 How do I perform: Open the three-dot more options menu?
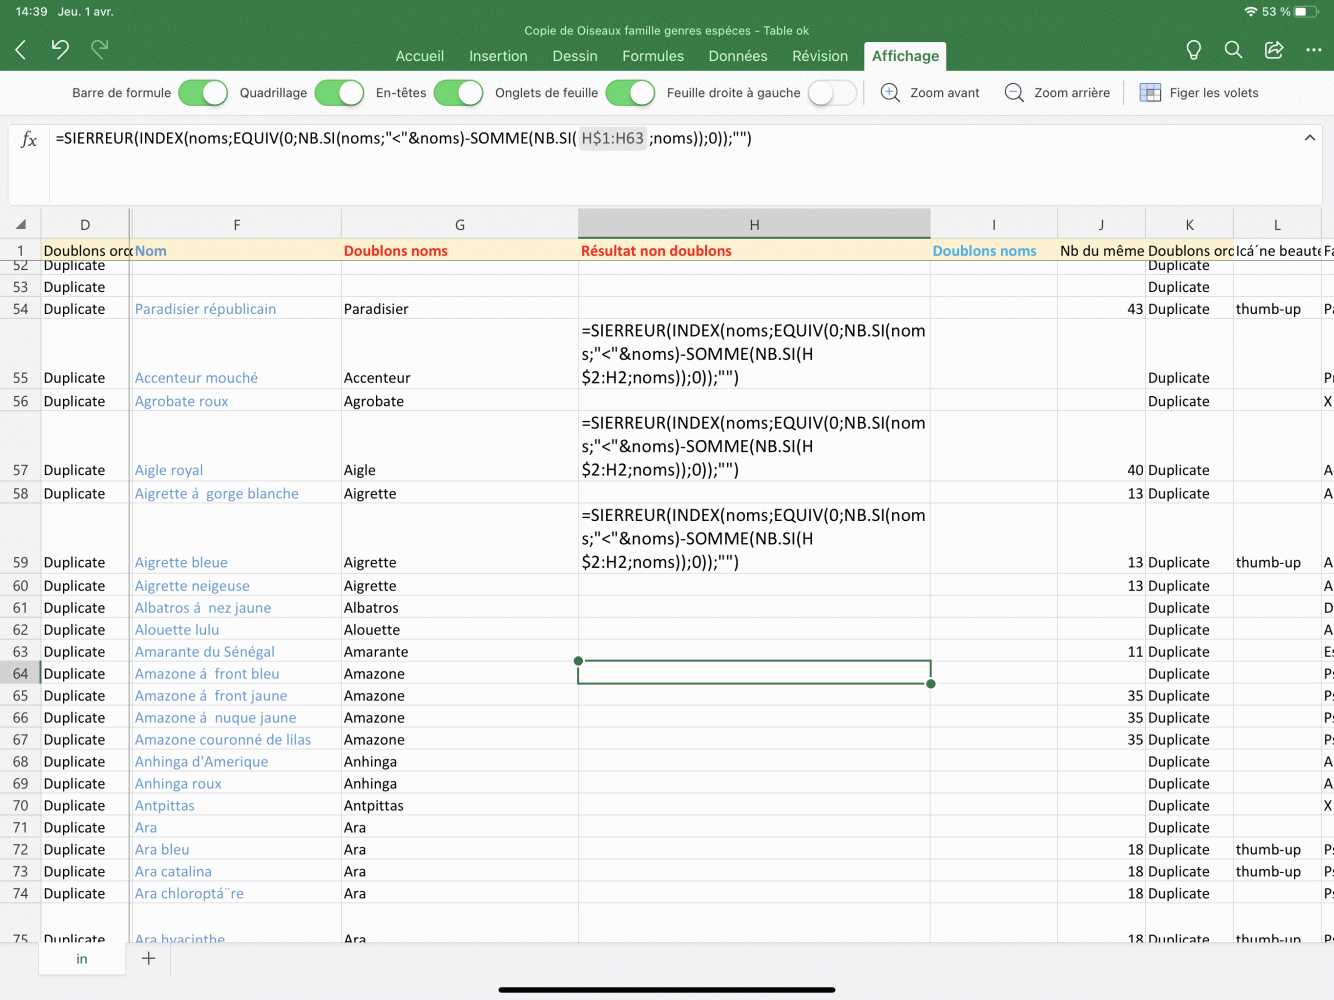pos(1313,50)
